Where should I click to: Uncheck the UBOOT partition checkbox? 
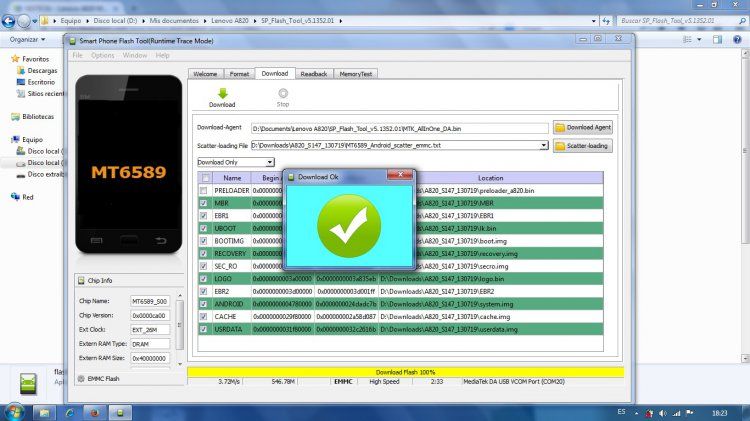click(204, 228)
